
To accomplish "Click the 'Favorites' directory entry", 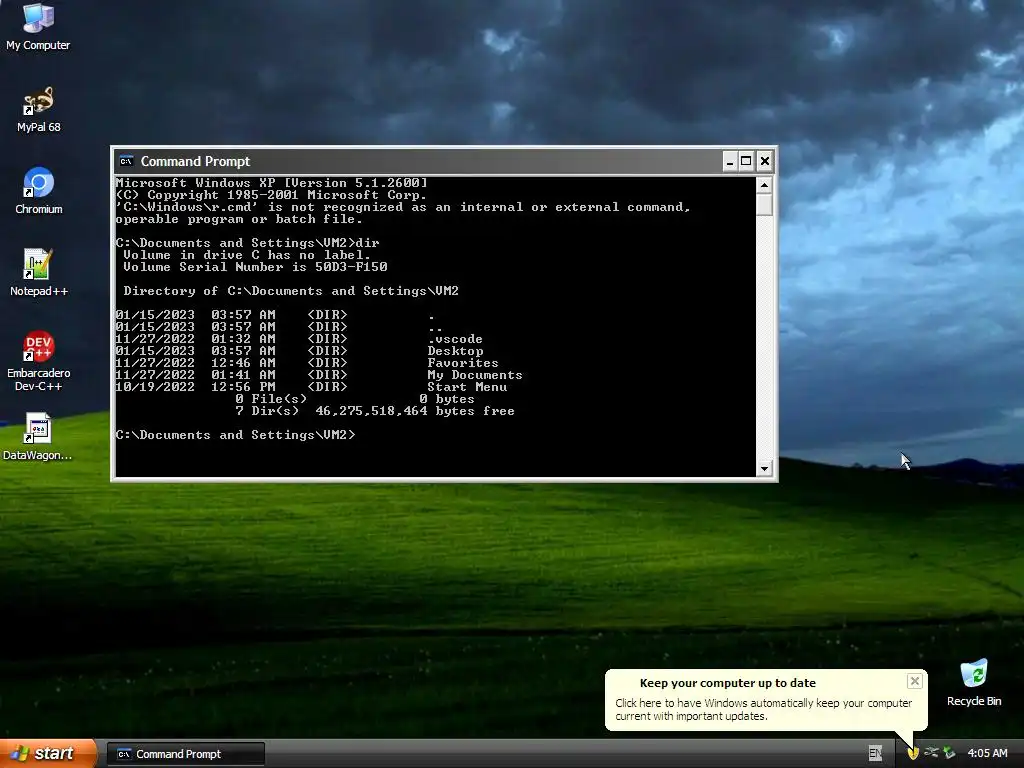I will pyautogui.click(x=462, y=363).
